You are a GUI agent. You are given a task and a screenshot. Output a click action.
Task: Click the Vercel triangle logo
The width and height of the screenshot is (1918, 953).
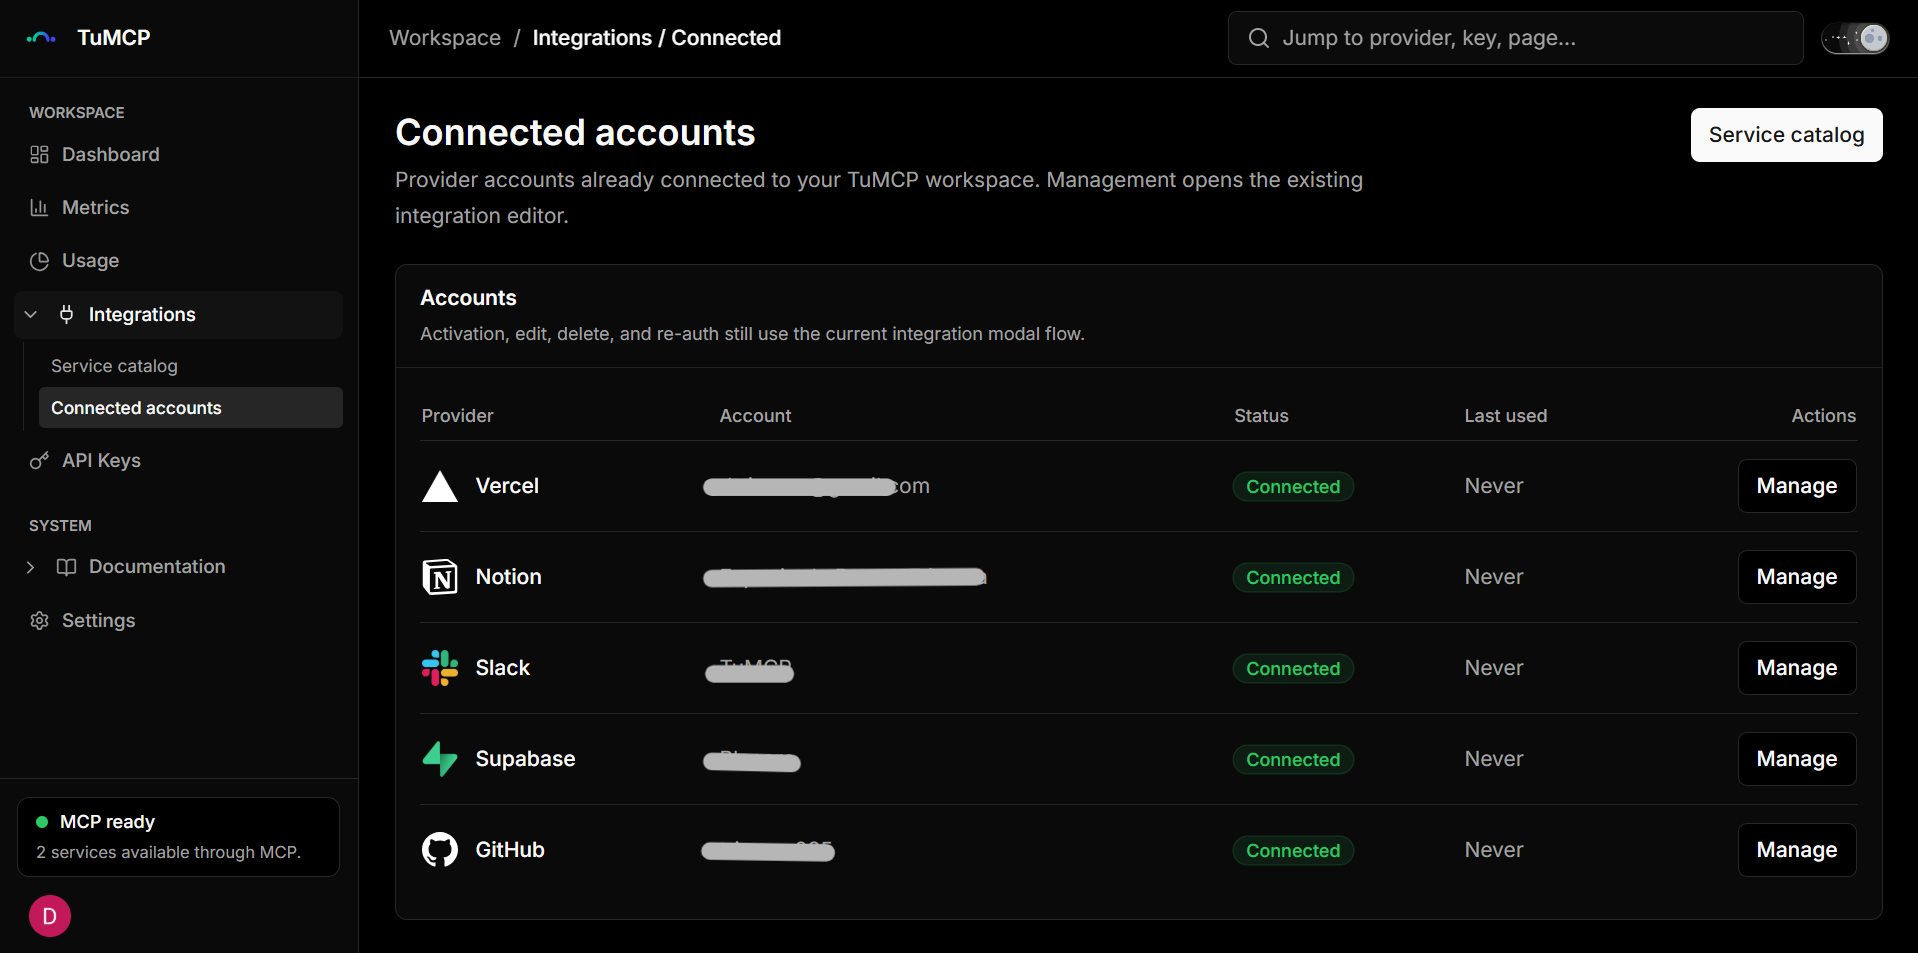440,486
